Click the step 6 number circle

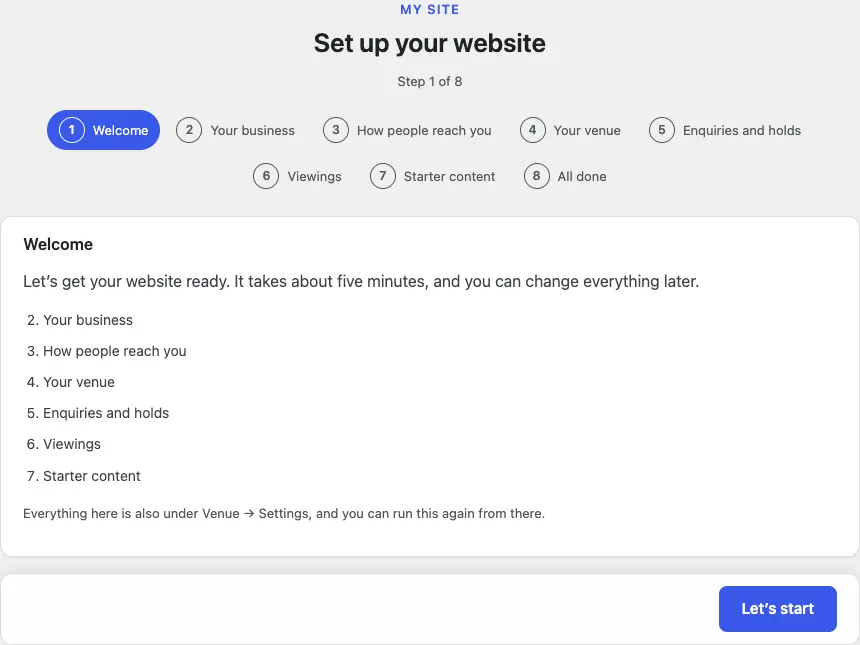(266, 176)
